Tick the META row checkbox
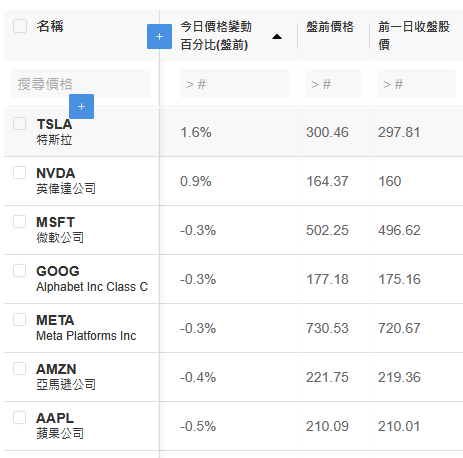This screenshot has width=463, height=458. tap(20, 319)
